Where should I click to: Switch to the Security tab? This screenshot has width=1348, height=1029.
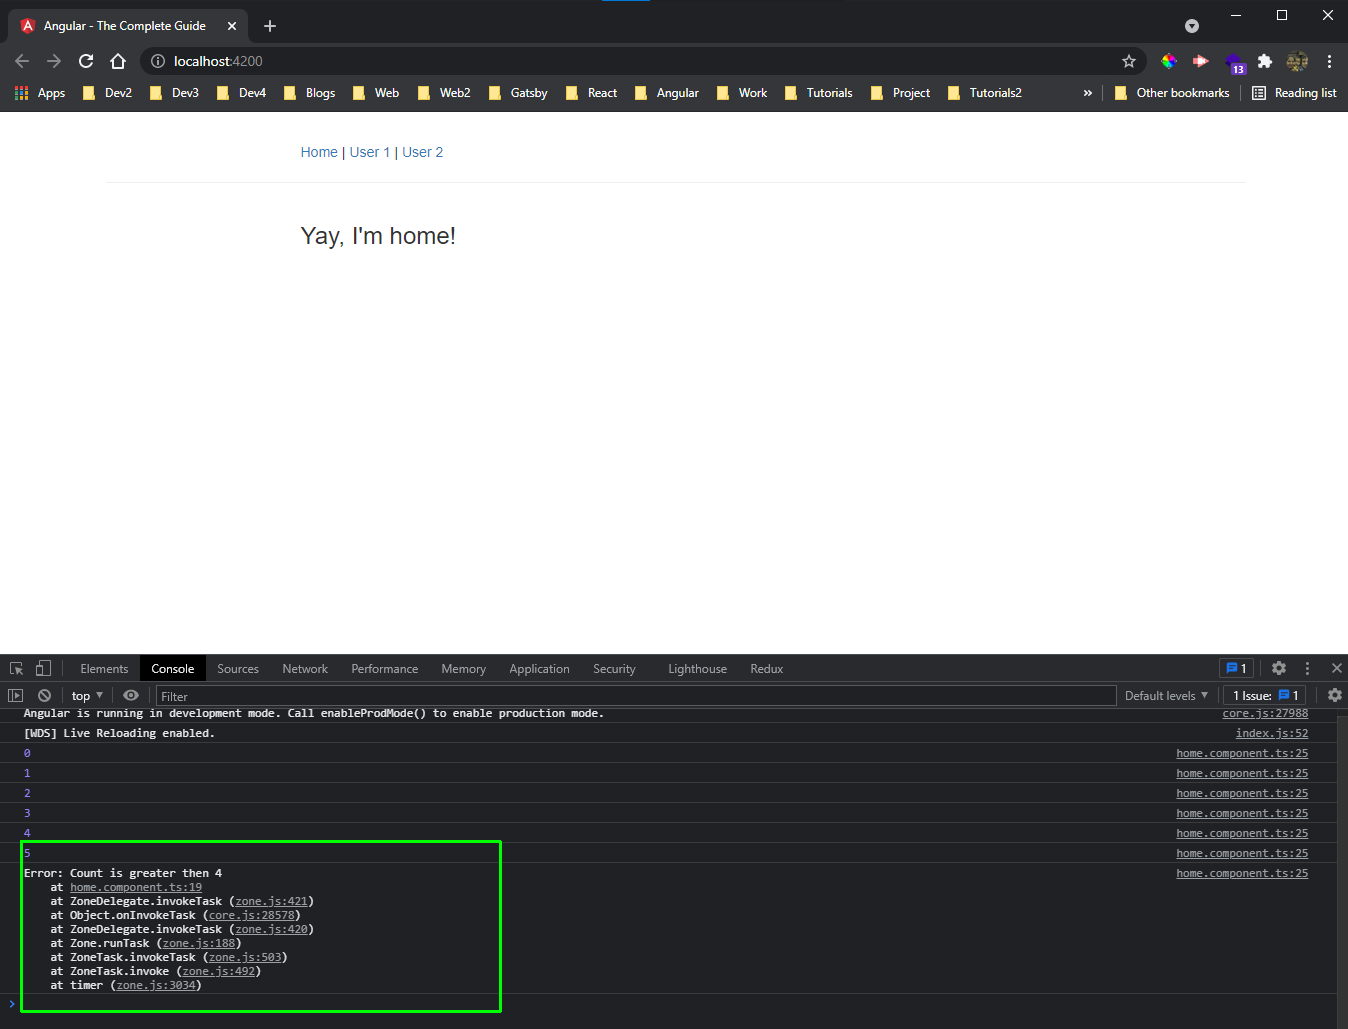[614, 668]
